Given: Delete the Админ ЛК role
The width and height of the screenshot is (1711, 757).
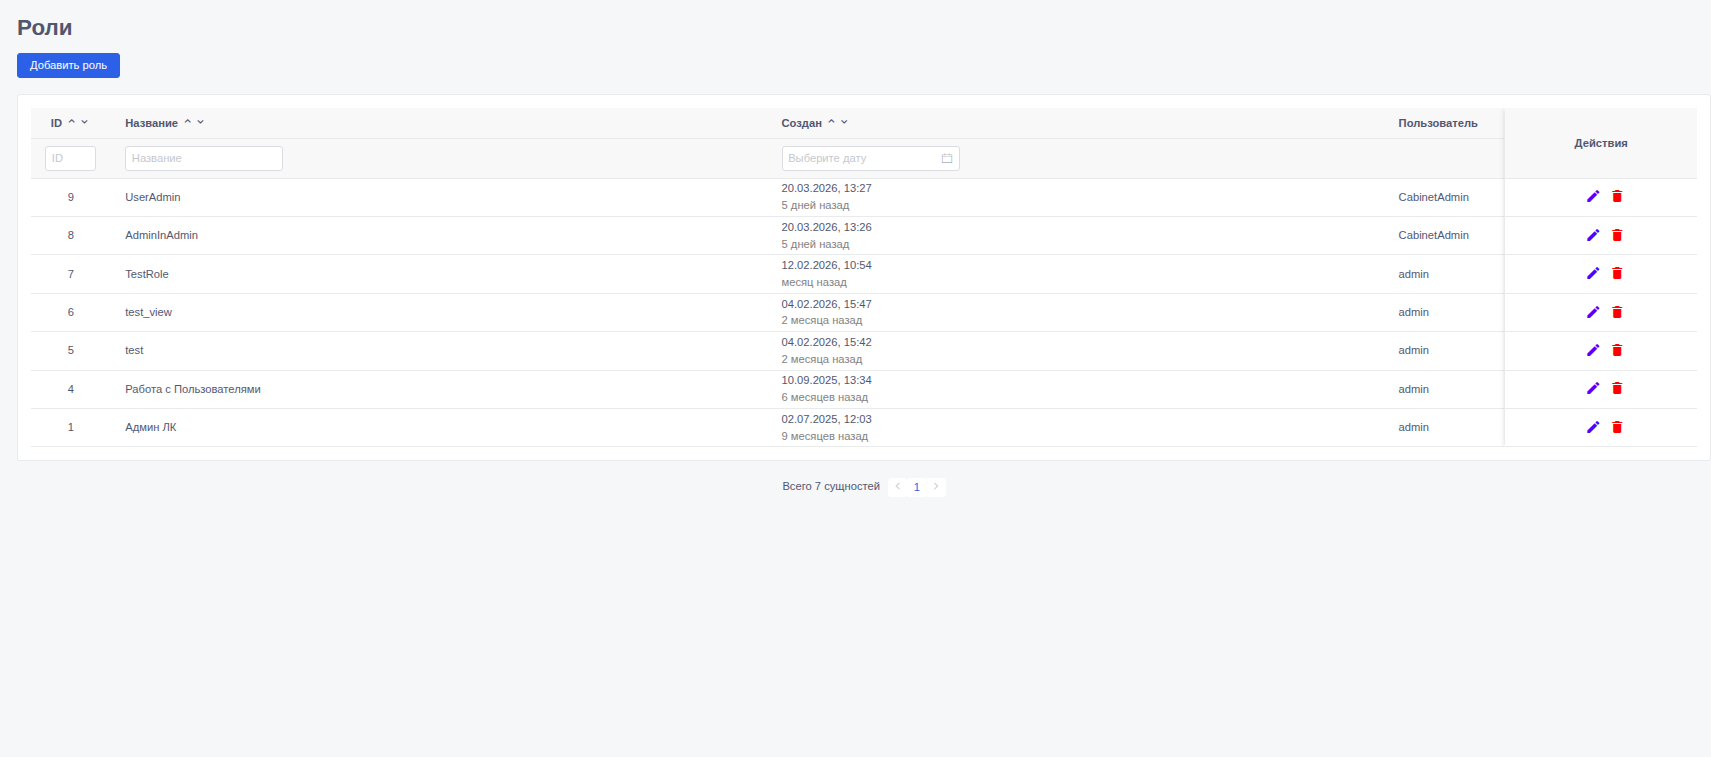Looking at the screenshot, I should tap(1617, 427).
